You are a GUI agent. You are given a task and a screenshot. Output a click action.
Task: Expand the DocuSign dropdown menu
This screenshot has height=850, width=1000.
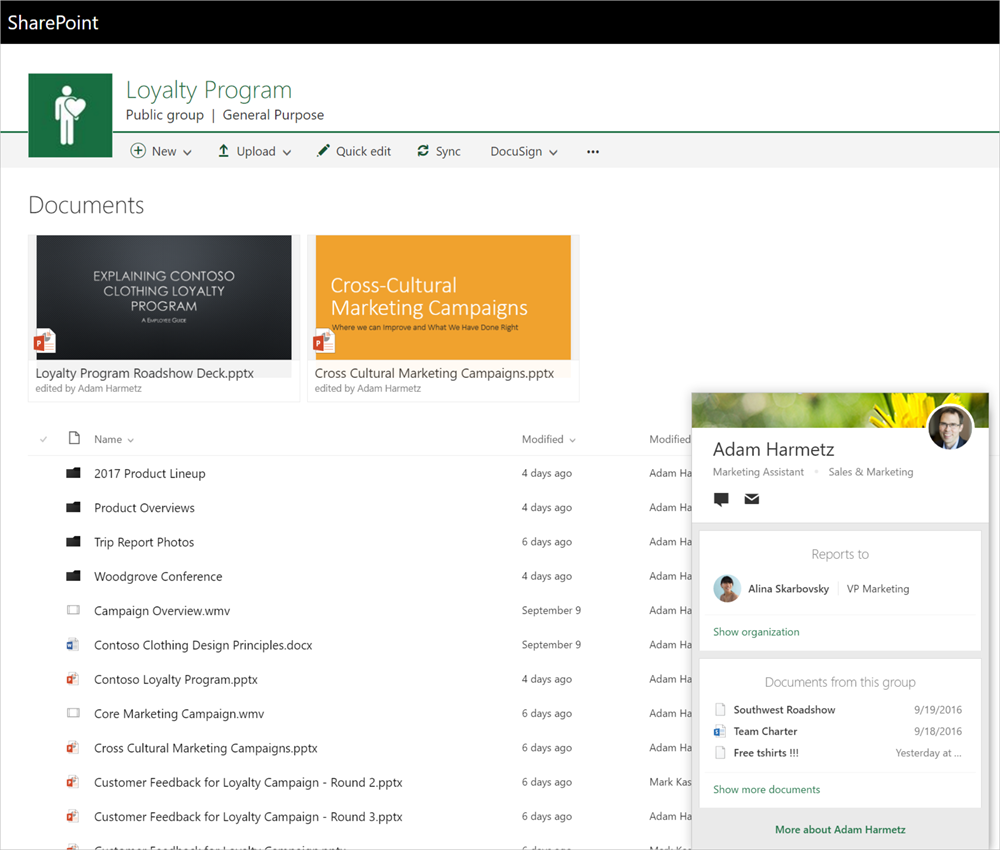(x=524, y=152)
